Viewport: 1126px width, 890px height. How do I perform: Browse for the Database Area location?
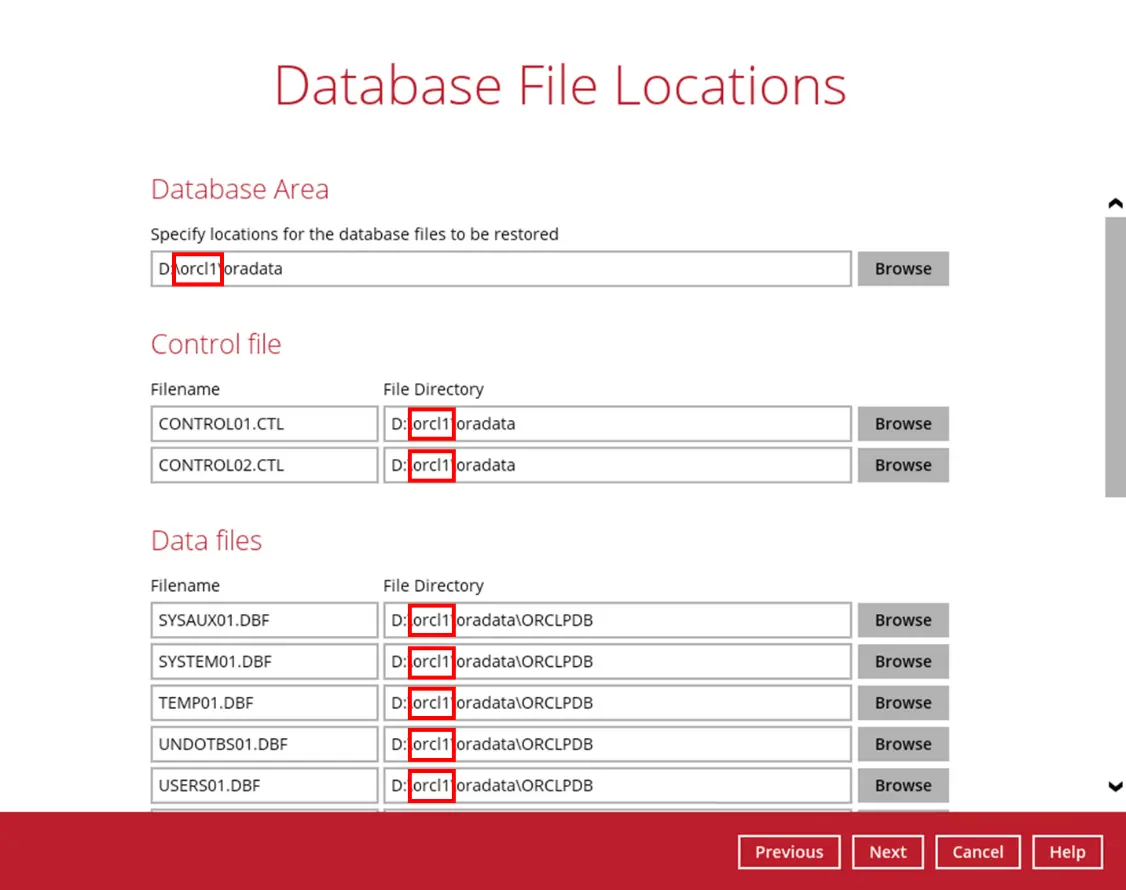click(901, 268)
